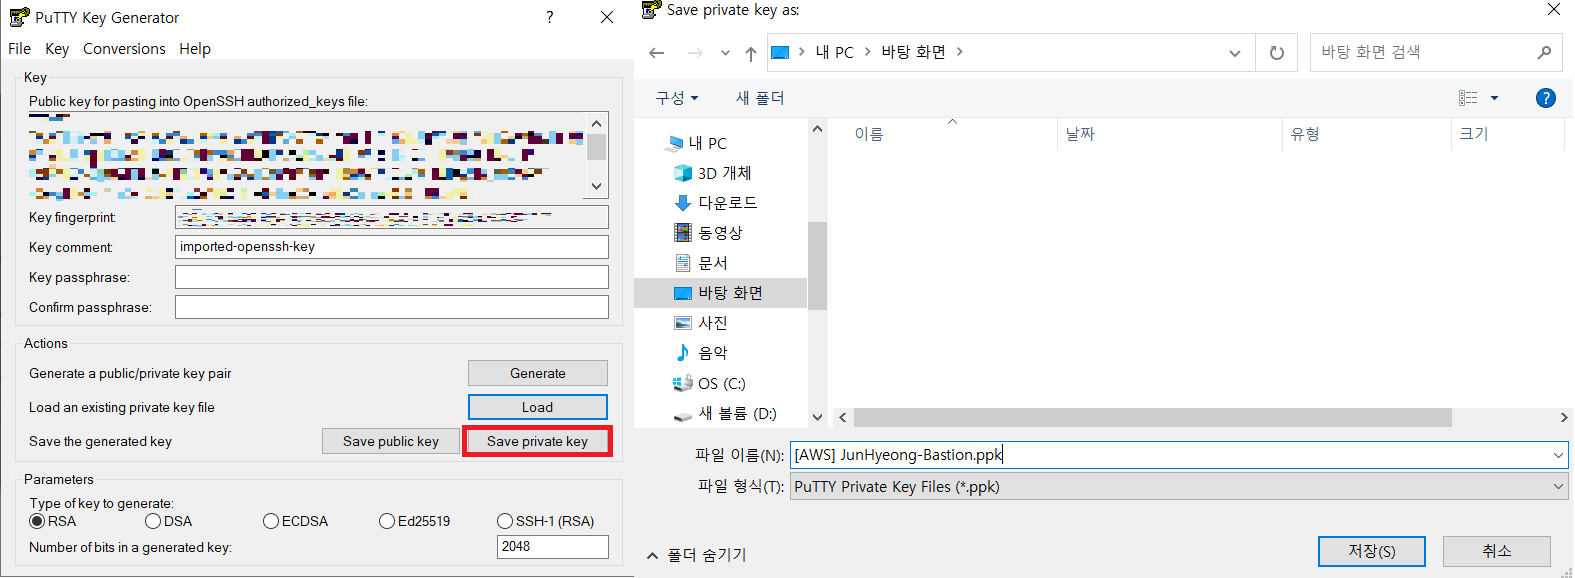Viewport: 1575px width, 578px height.
Task: Click the chevron after 내 PC in path
Action: coord(867,52)
